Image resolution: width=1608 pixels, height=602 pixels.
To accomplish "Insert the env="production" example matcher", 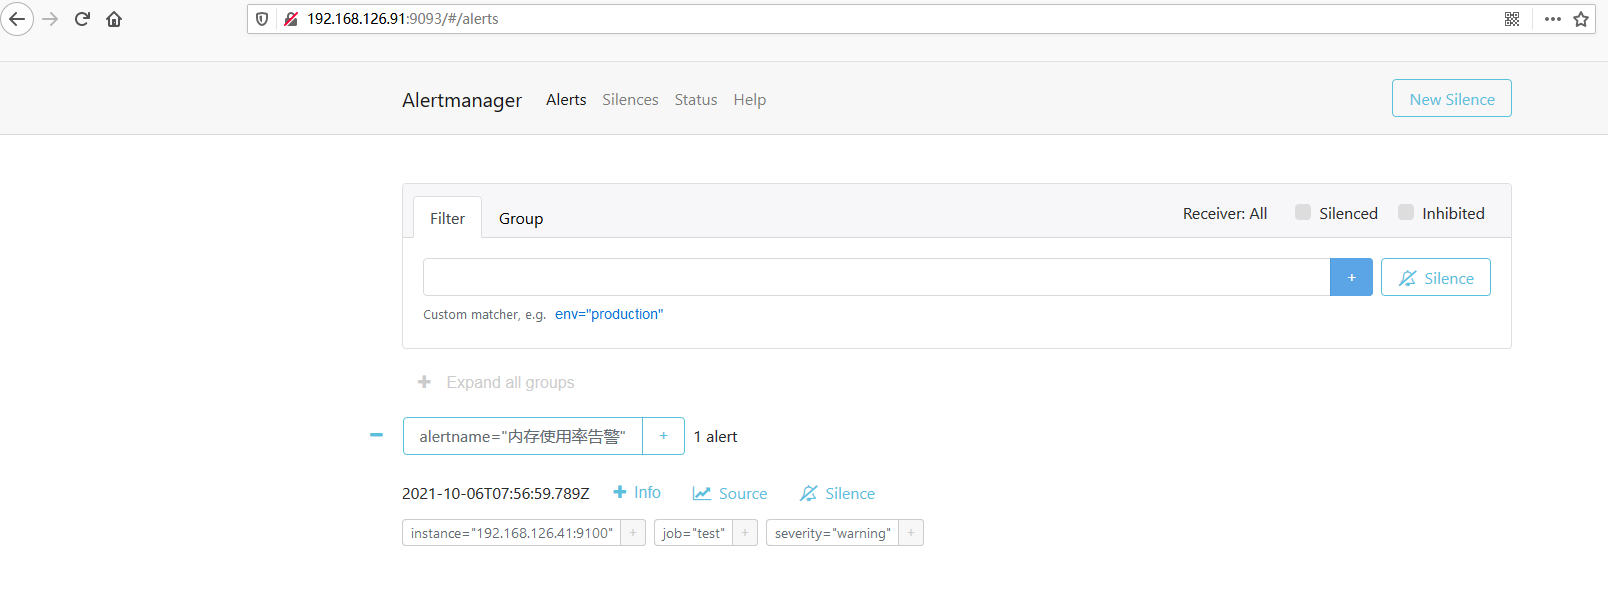I will (x=609, y=314).
